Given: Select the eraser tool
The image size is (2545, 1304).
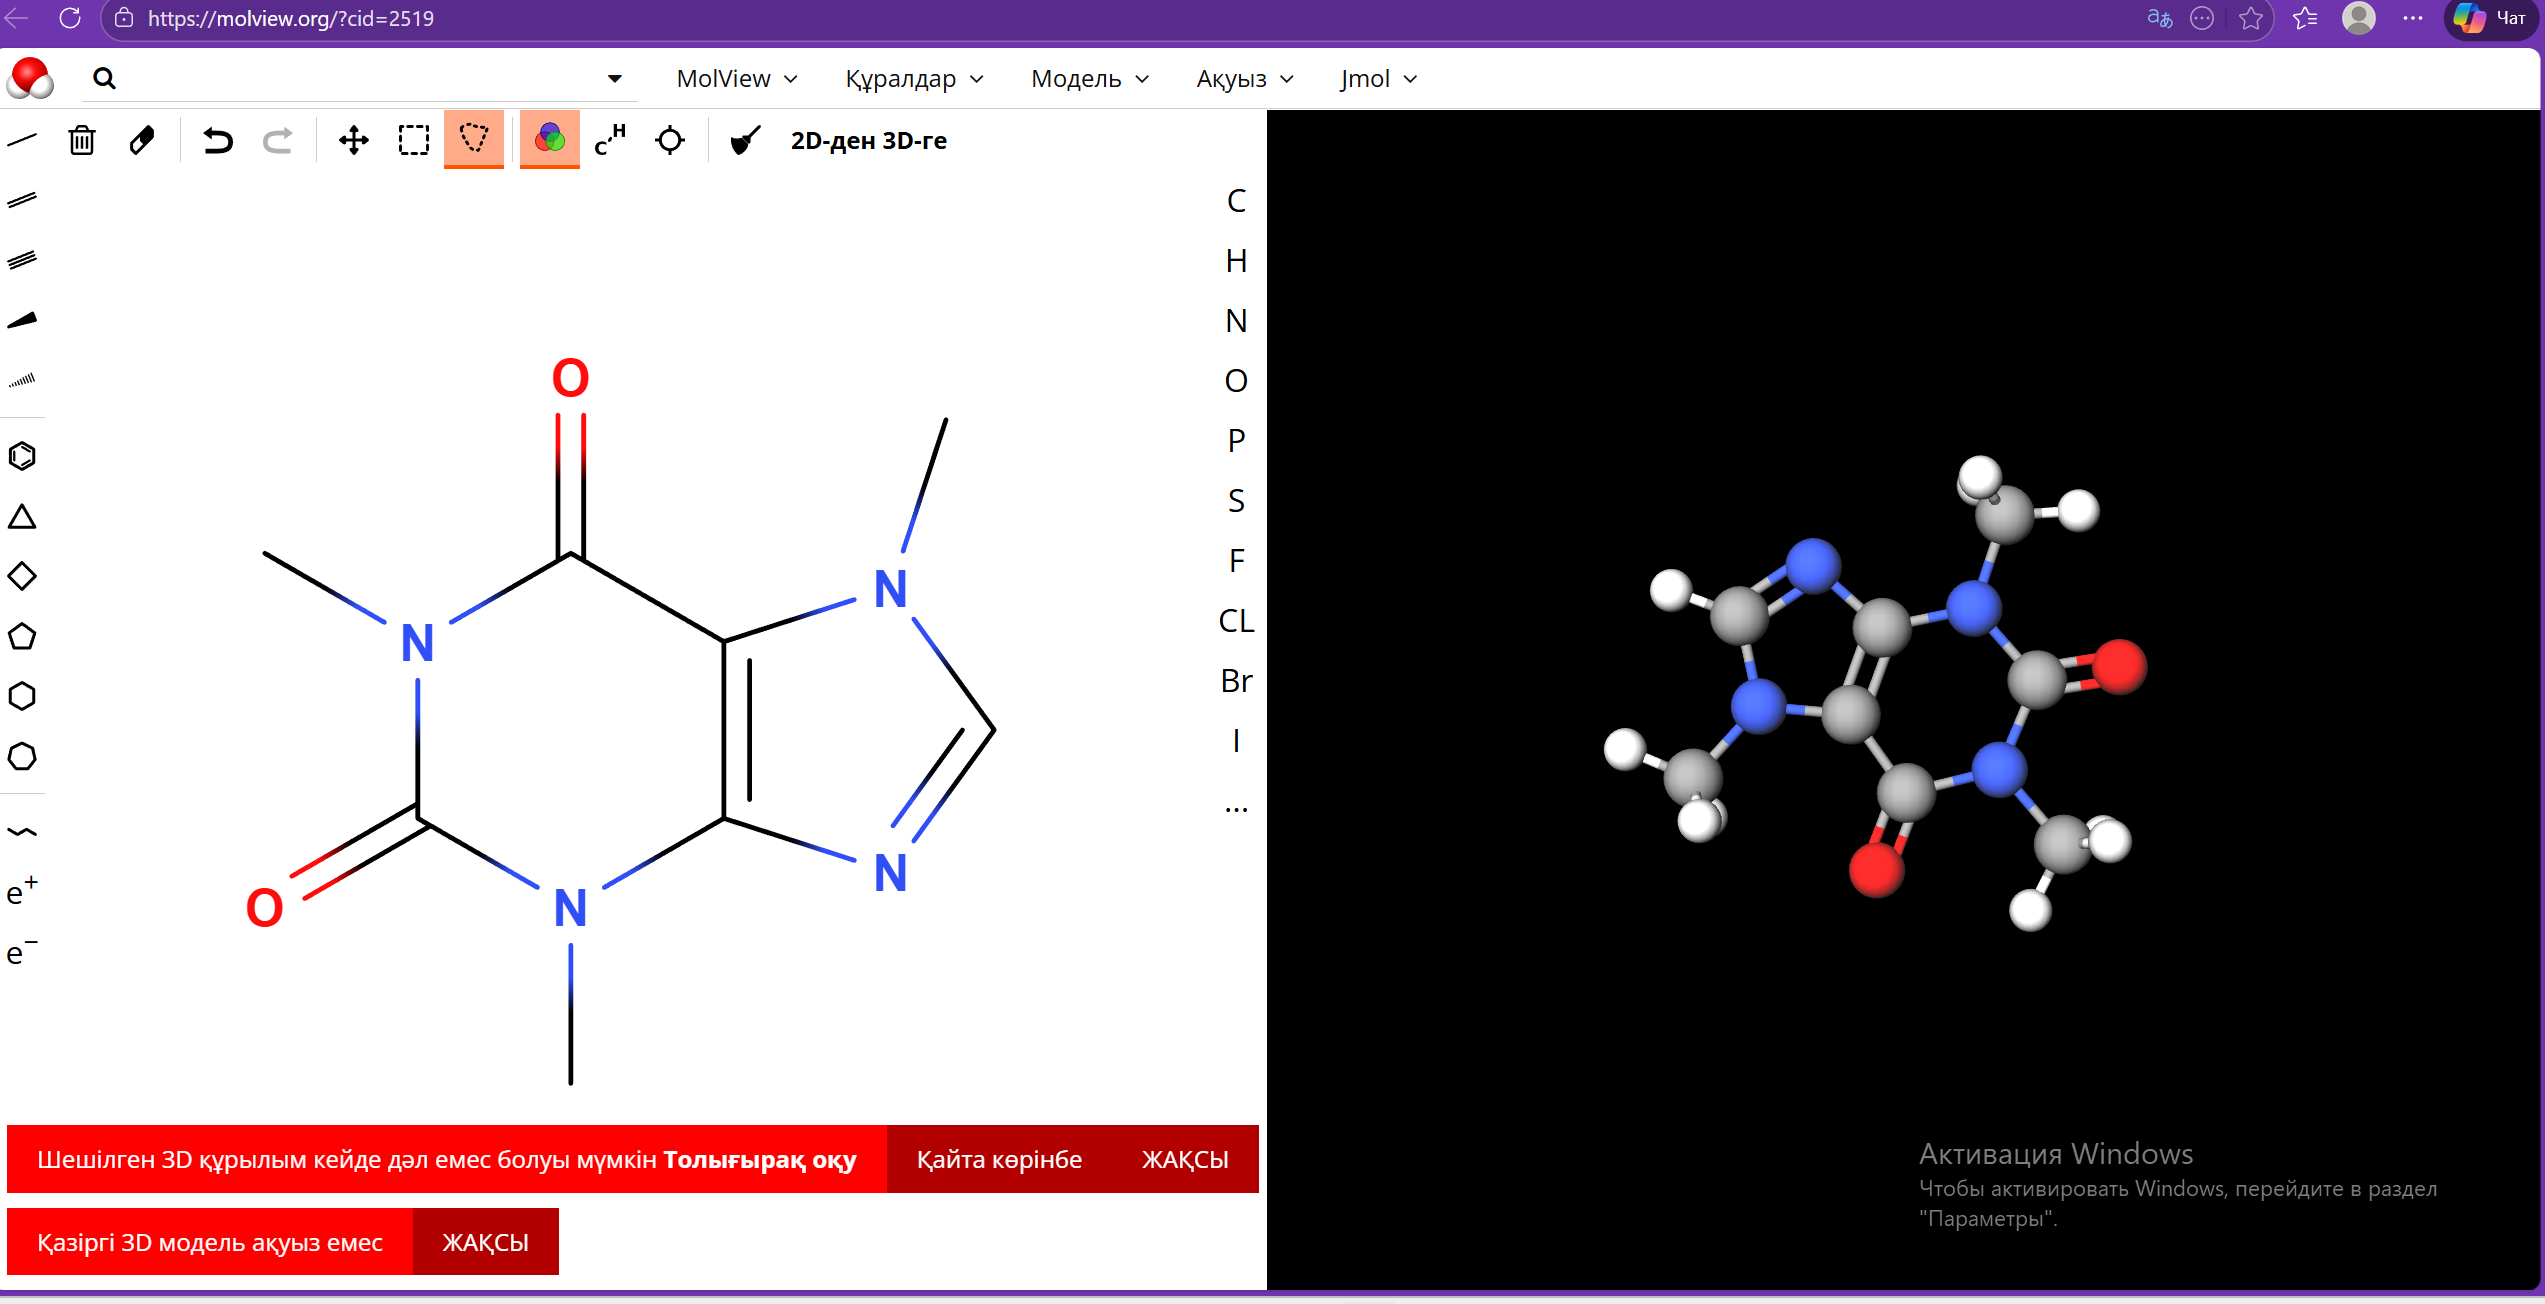Looking at the screenshot, I should (x=142, y=140).
